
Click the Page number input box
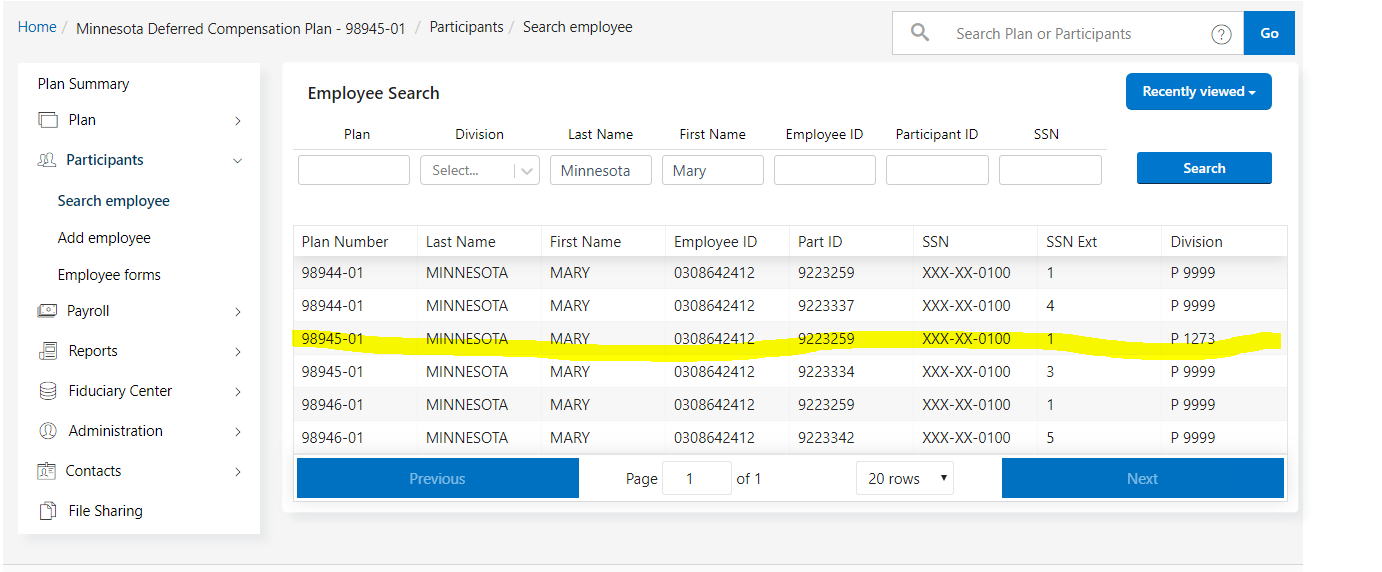click(697, 478)
